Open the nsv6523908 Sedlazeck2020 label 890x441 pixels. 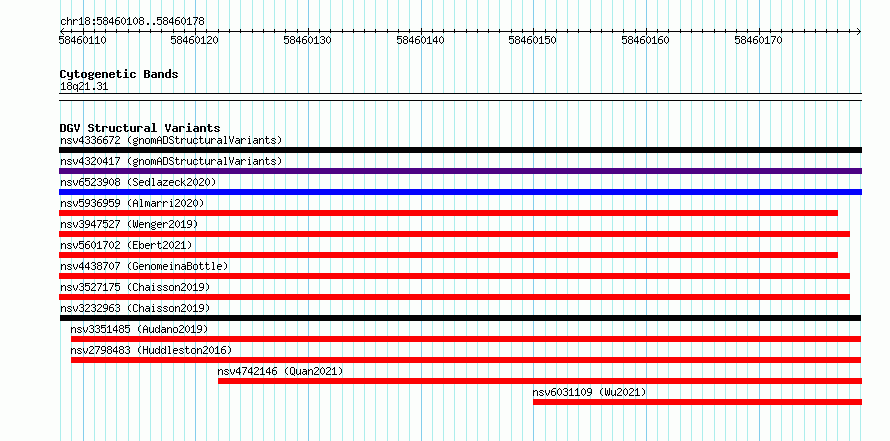click(x=138, y=182)
